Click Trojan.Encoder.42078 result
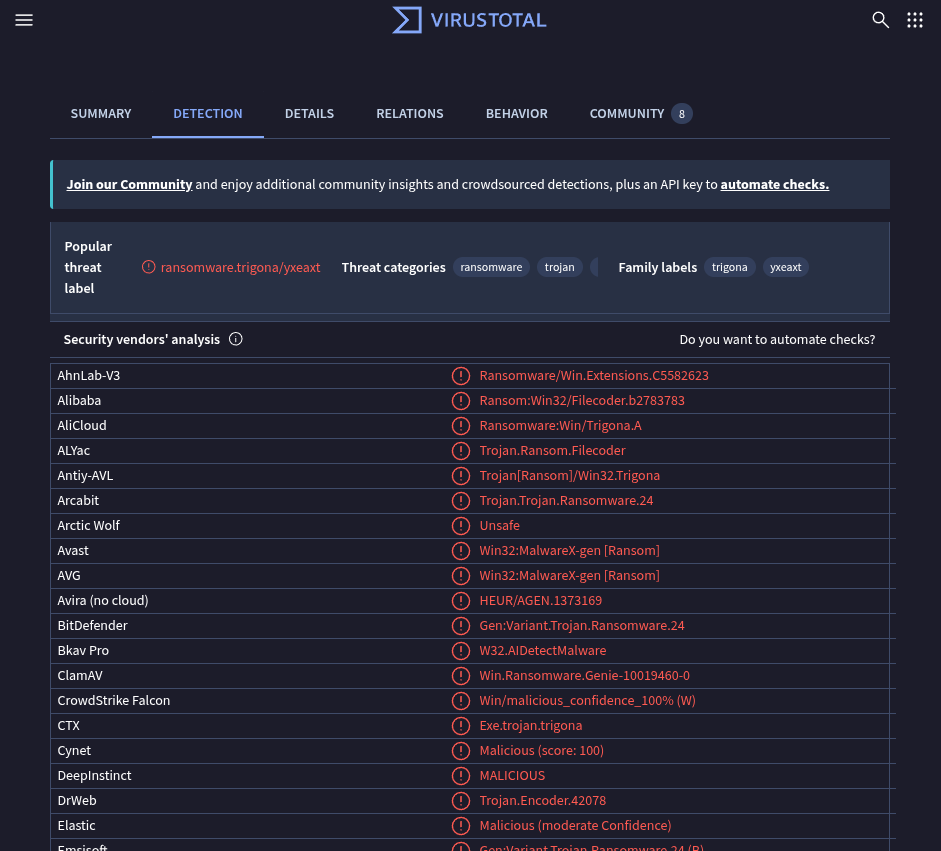Screen dimensions: 941x851 tap(543, 801)
